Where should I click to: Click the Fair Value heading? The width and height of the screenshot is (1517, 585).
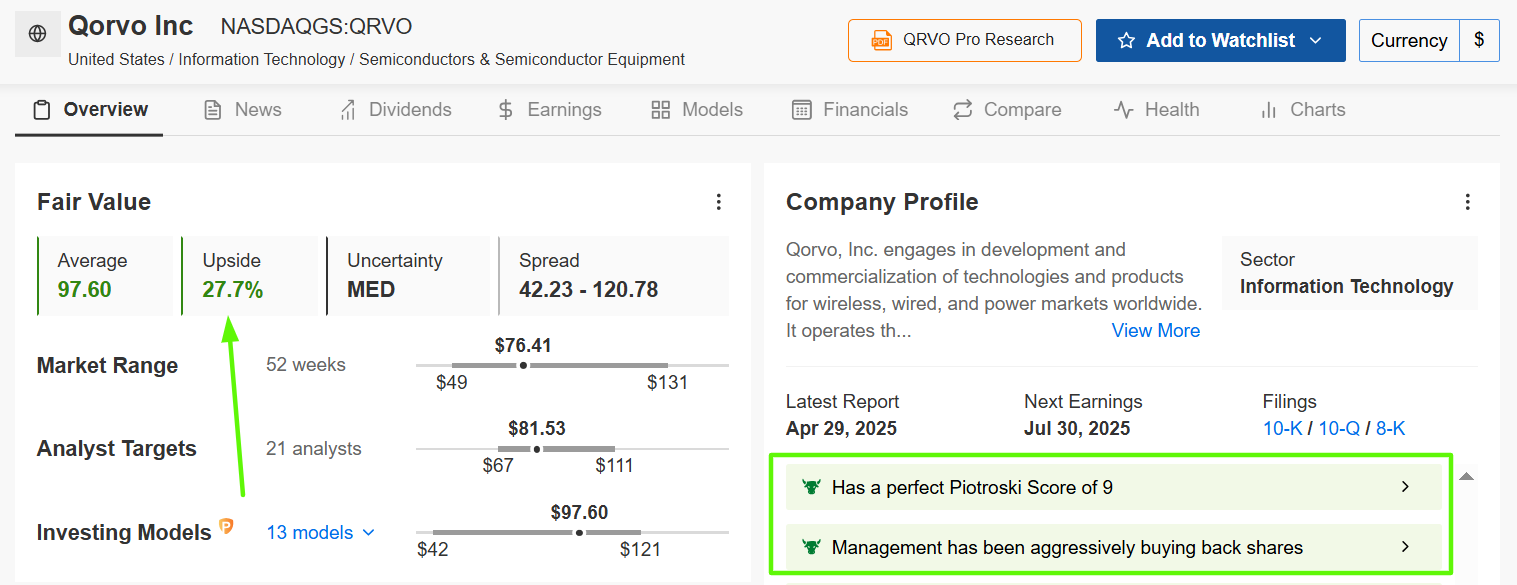94,202
